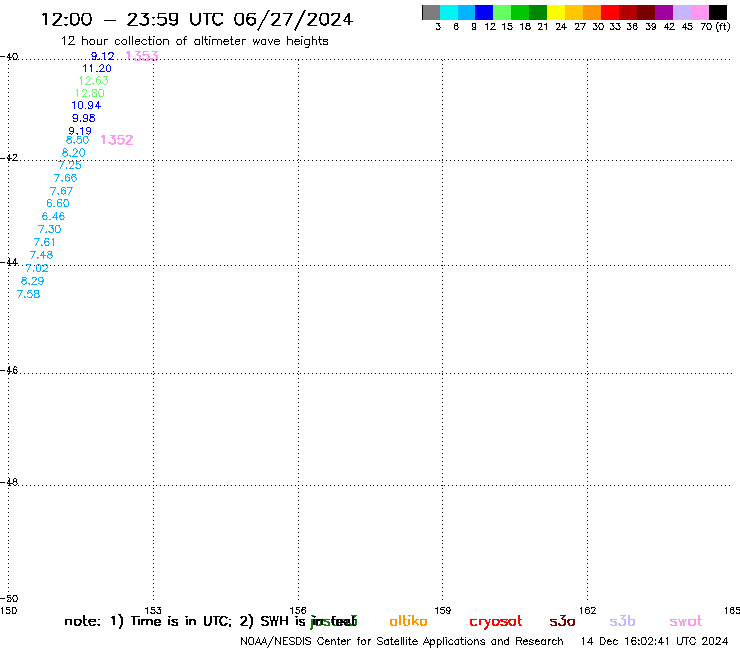Image resolution: width=740 pixels, height=650 pixels.
Task: Click the reading "8.50"
Action: coord(77,140)
